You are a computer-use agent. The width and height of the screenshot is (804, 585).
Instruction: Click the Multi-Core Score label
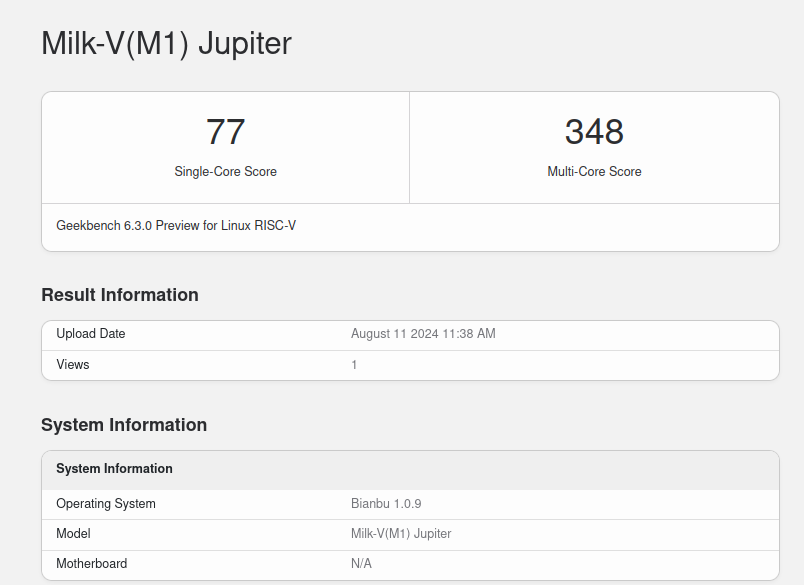[594, 171]
